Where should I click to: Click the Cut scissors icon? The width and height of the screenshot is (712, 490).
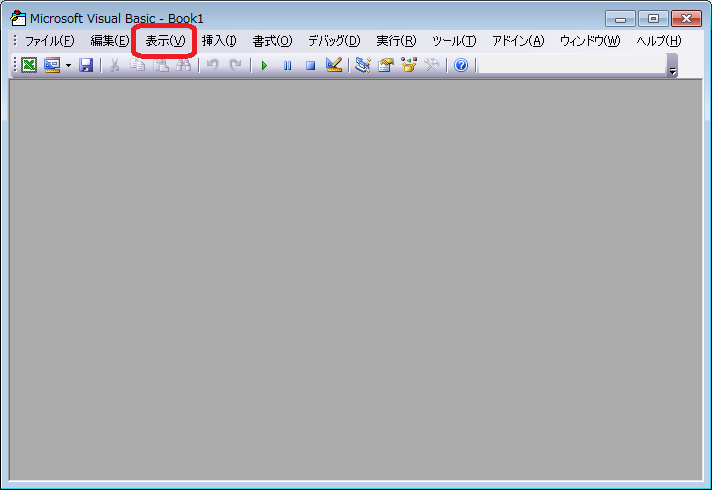pos(114,65)
